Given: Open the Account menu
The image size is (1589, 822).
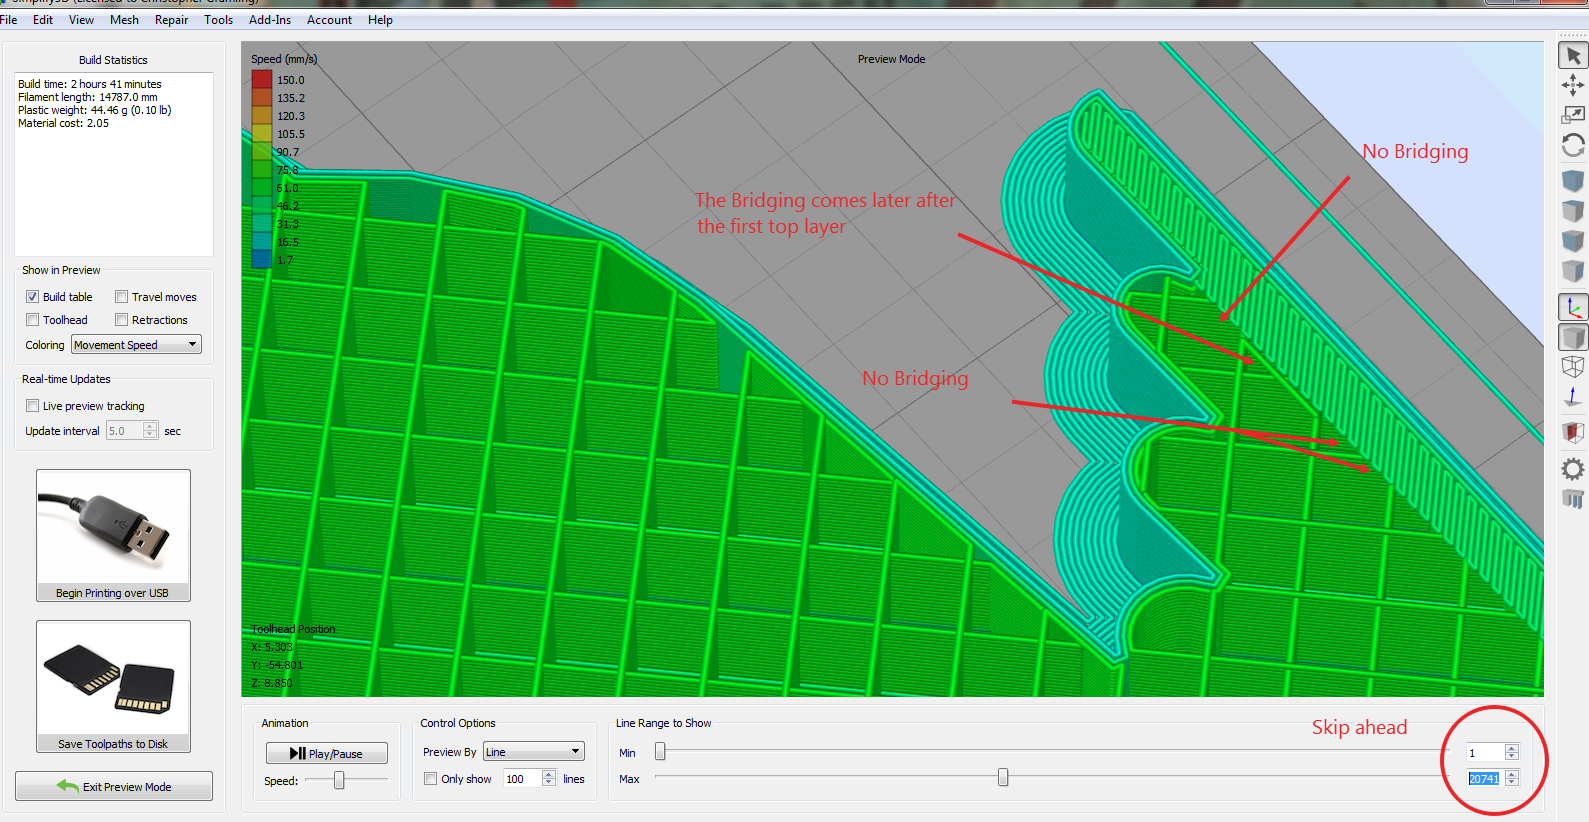Looking at the screenshot, I should [329, 20].
